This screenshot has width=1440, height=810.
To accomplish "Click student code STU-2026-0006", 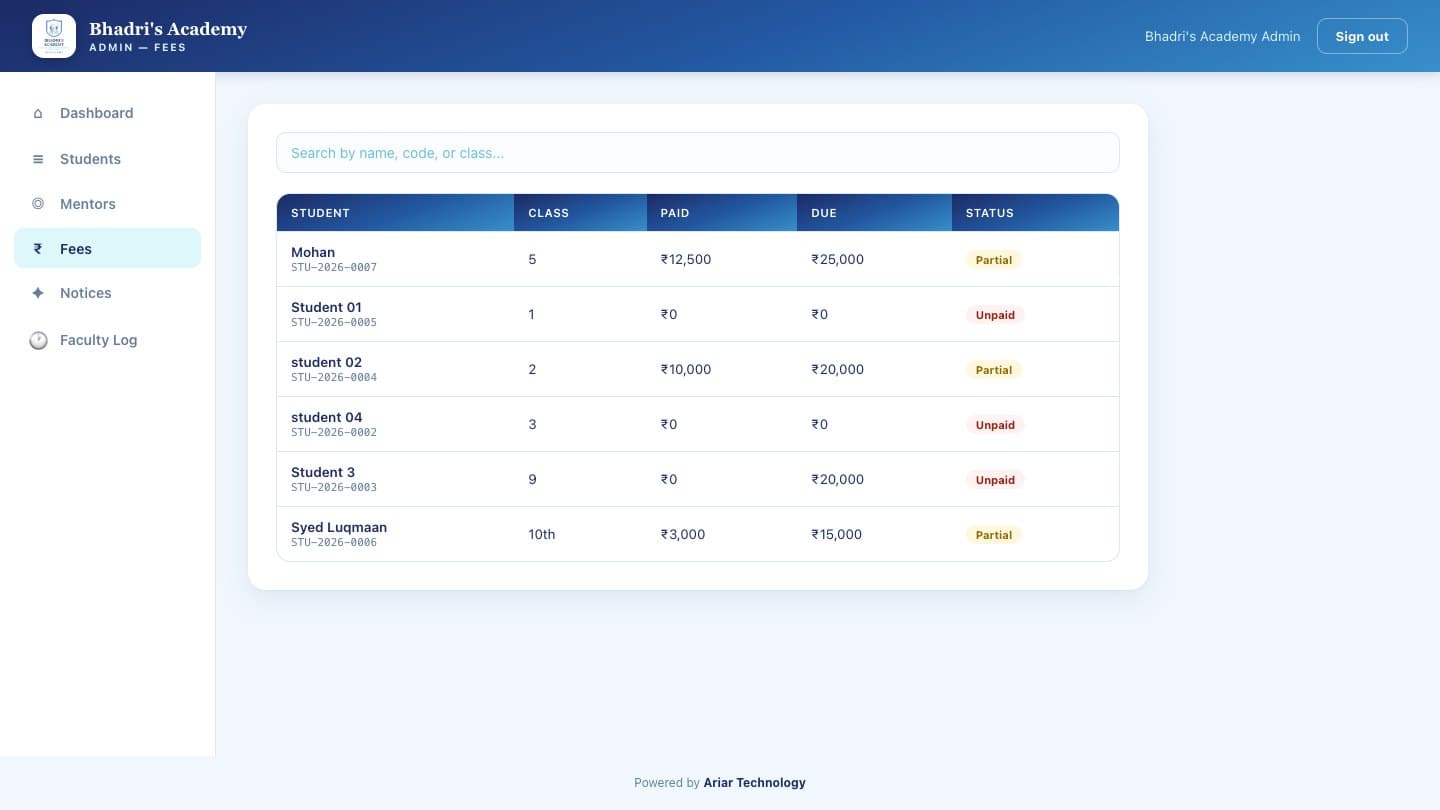I will coord(334,542).
